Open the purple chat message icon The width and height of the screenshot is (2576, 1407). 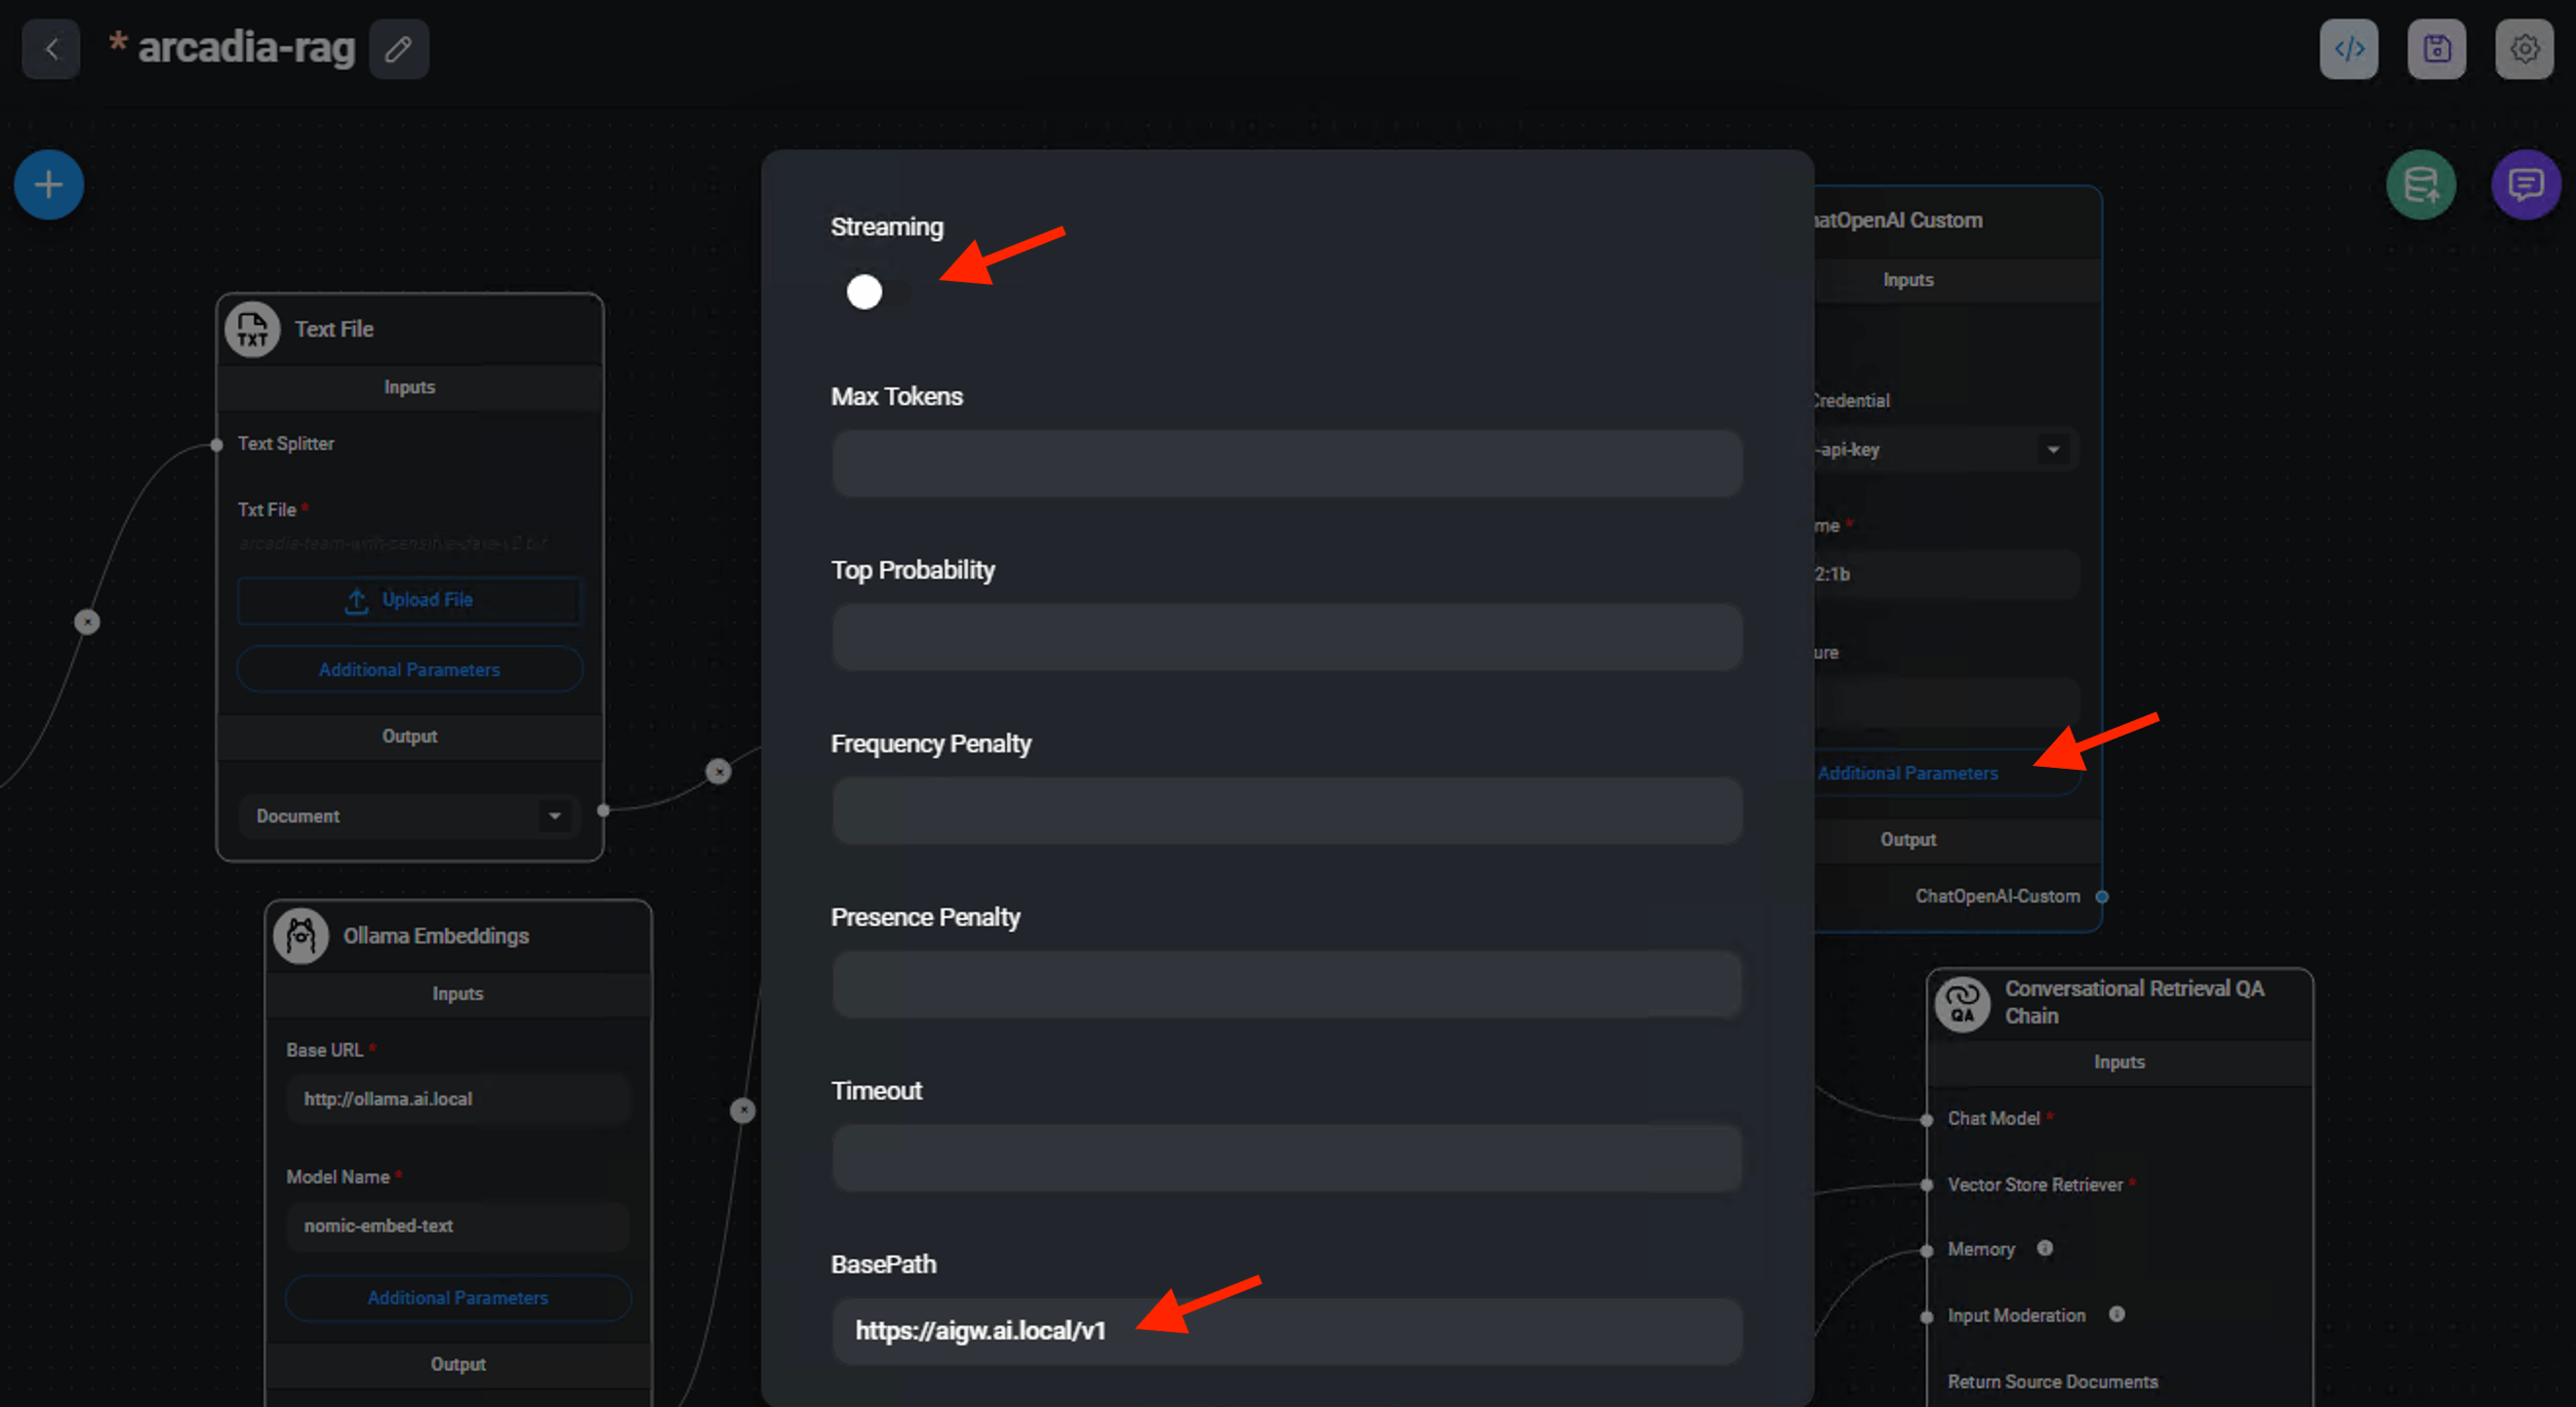pos(2525,185)
